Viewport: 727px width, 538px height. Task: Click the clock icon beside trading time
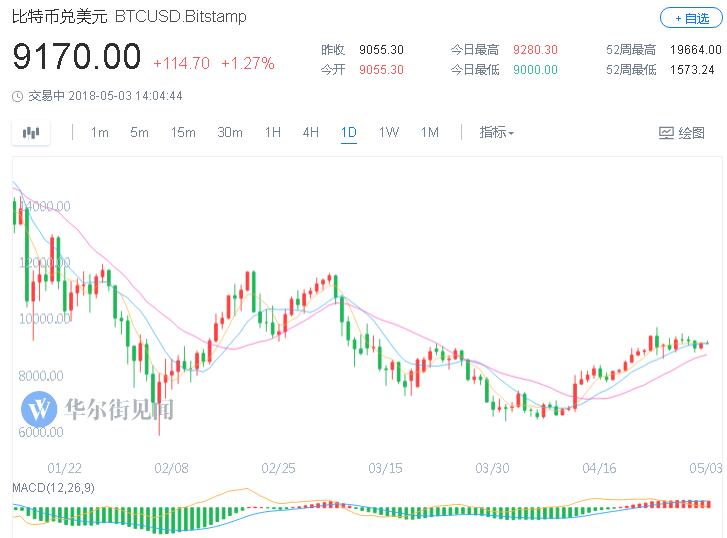coord(17,96)
